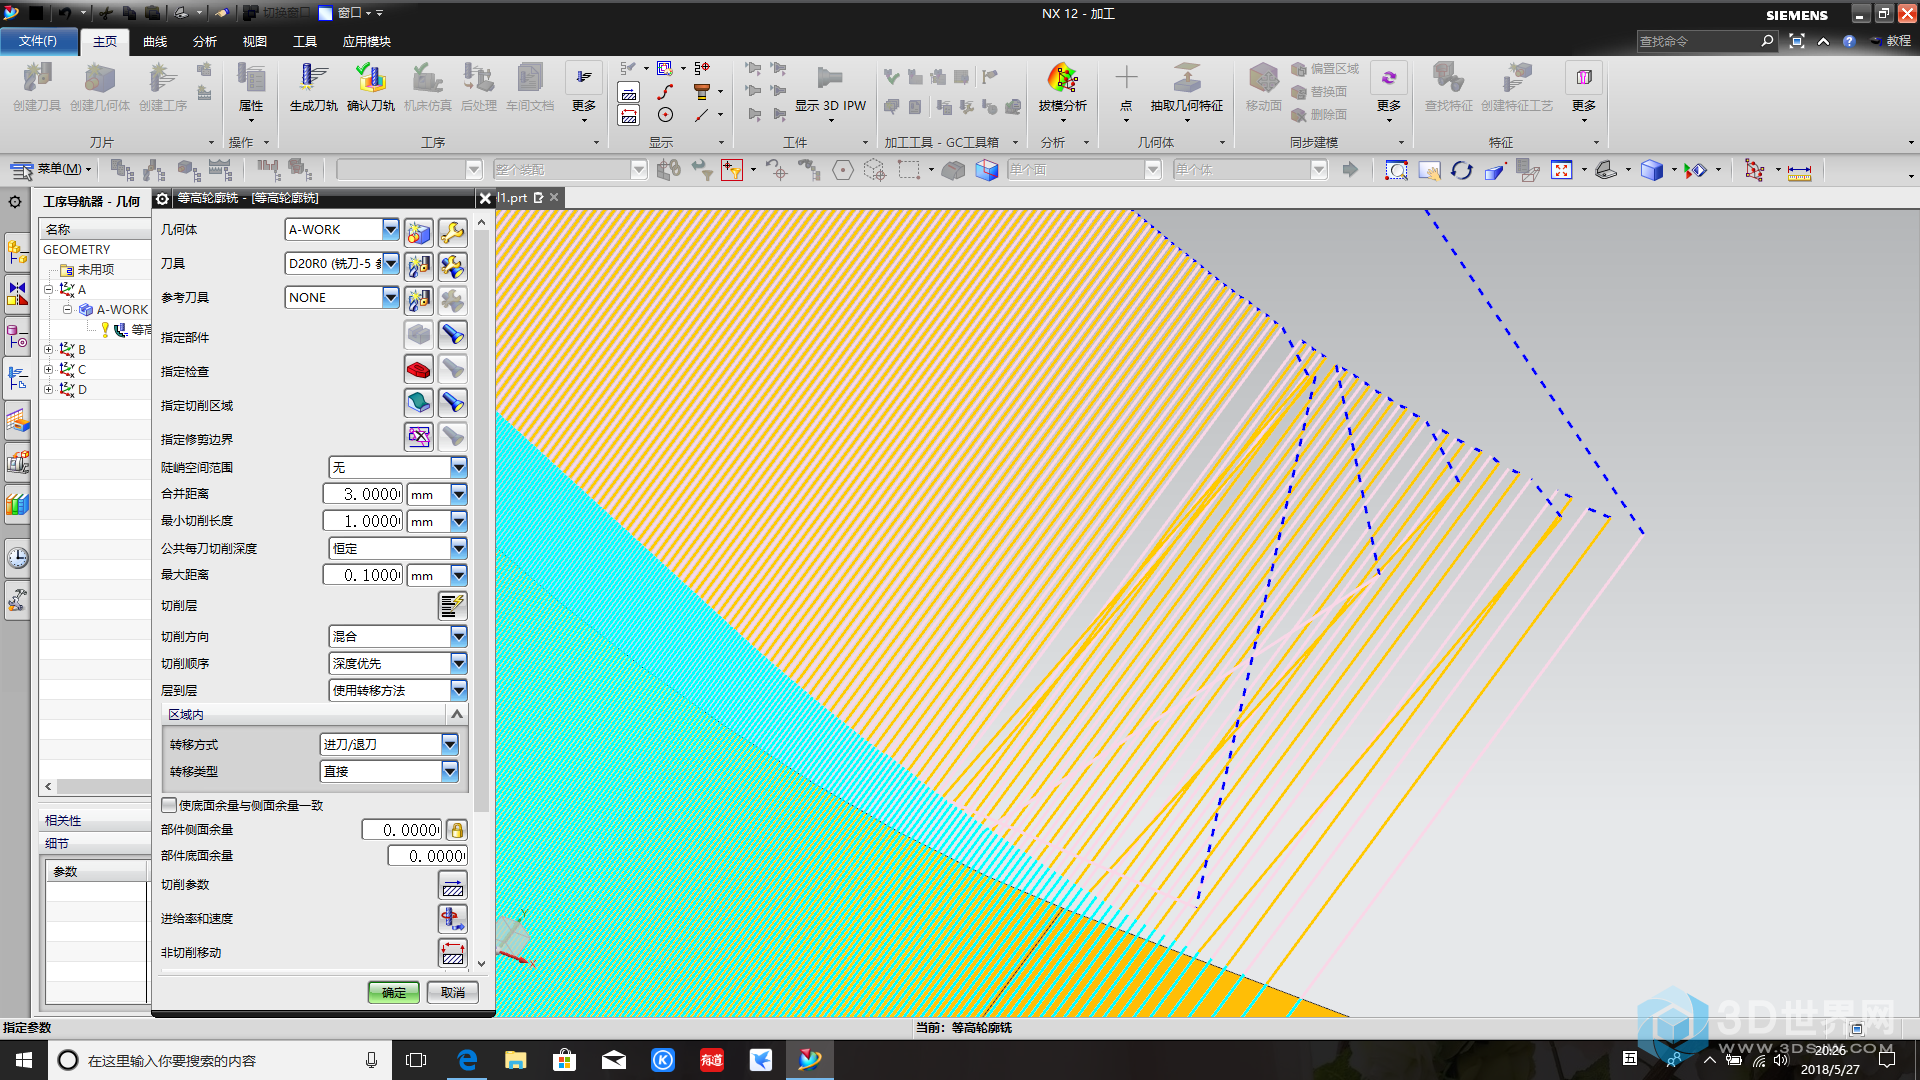Image resolution: width=1920 pixels, height=1080 pixels.
Task: Click the 切削参数 settings icon
Action: click(x=452, y=885)
